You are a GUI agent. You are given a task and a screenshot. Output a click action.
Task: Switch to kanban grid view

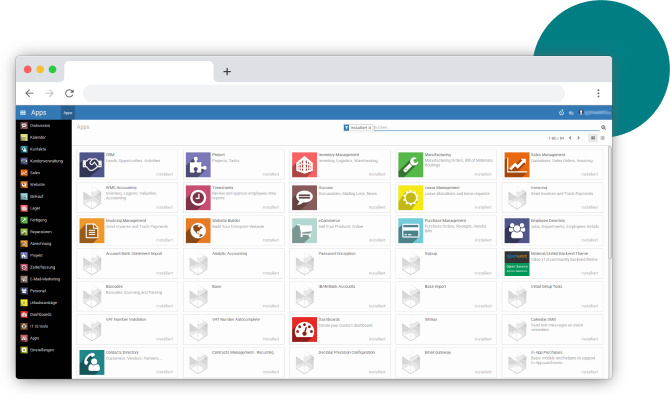593,138
